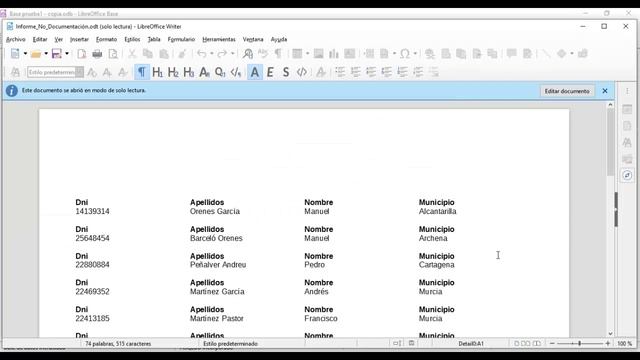Expand the Insert Table dropdown arrow

click(x=307, y=53)
